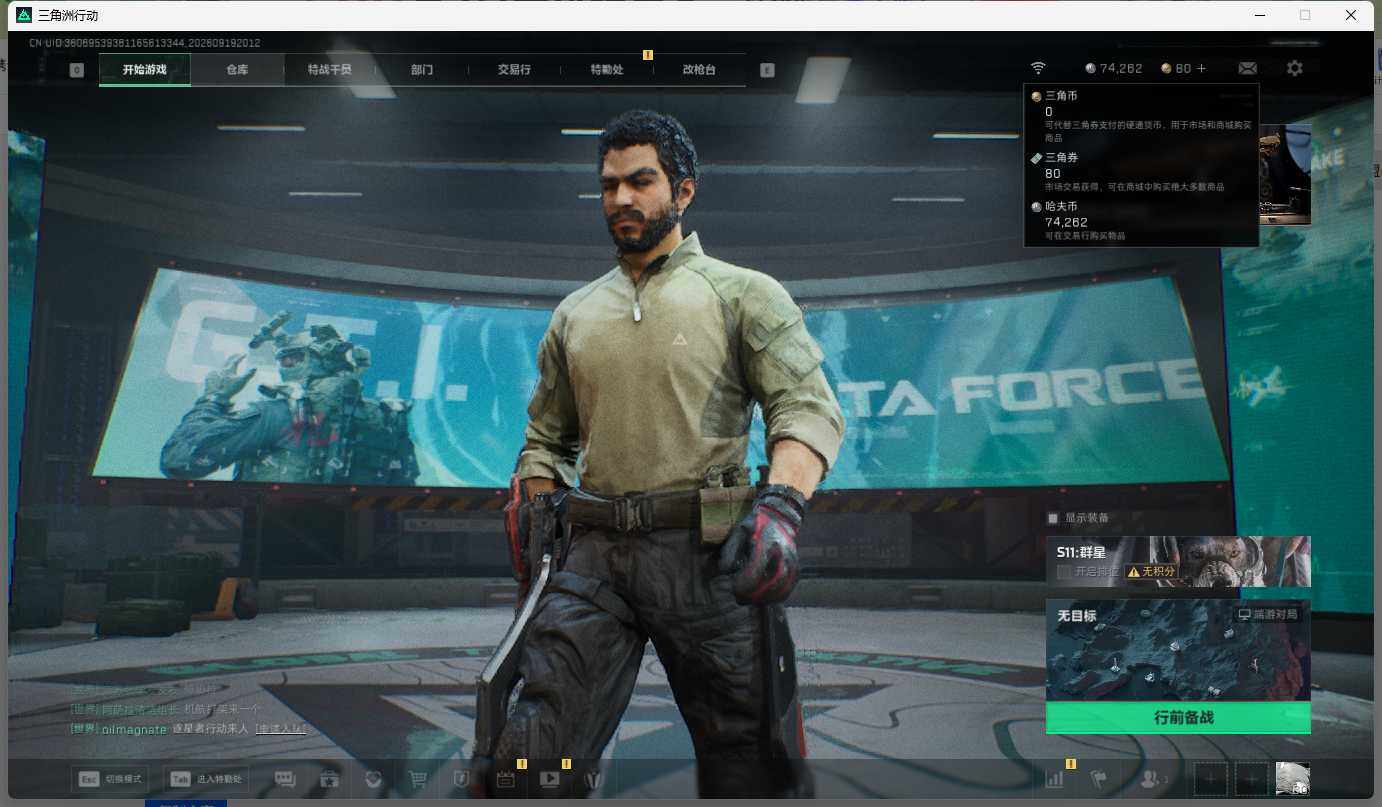The image size is (1382, 807).
Task: Open the video playback icon in bottom bar
Action: click(x=549, y=779)
